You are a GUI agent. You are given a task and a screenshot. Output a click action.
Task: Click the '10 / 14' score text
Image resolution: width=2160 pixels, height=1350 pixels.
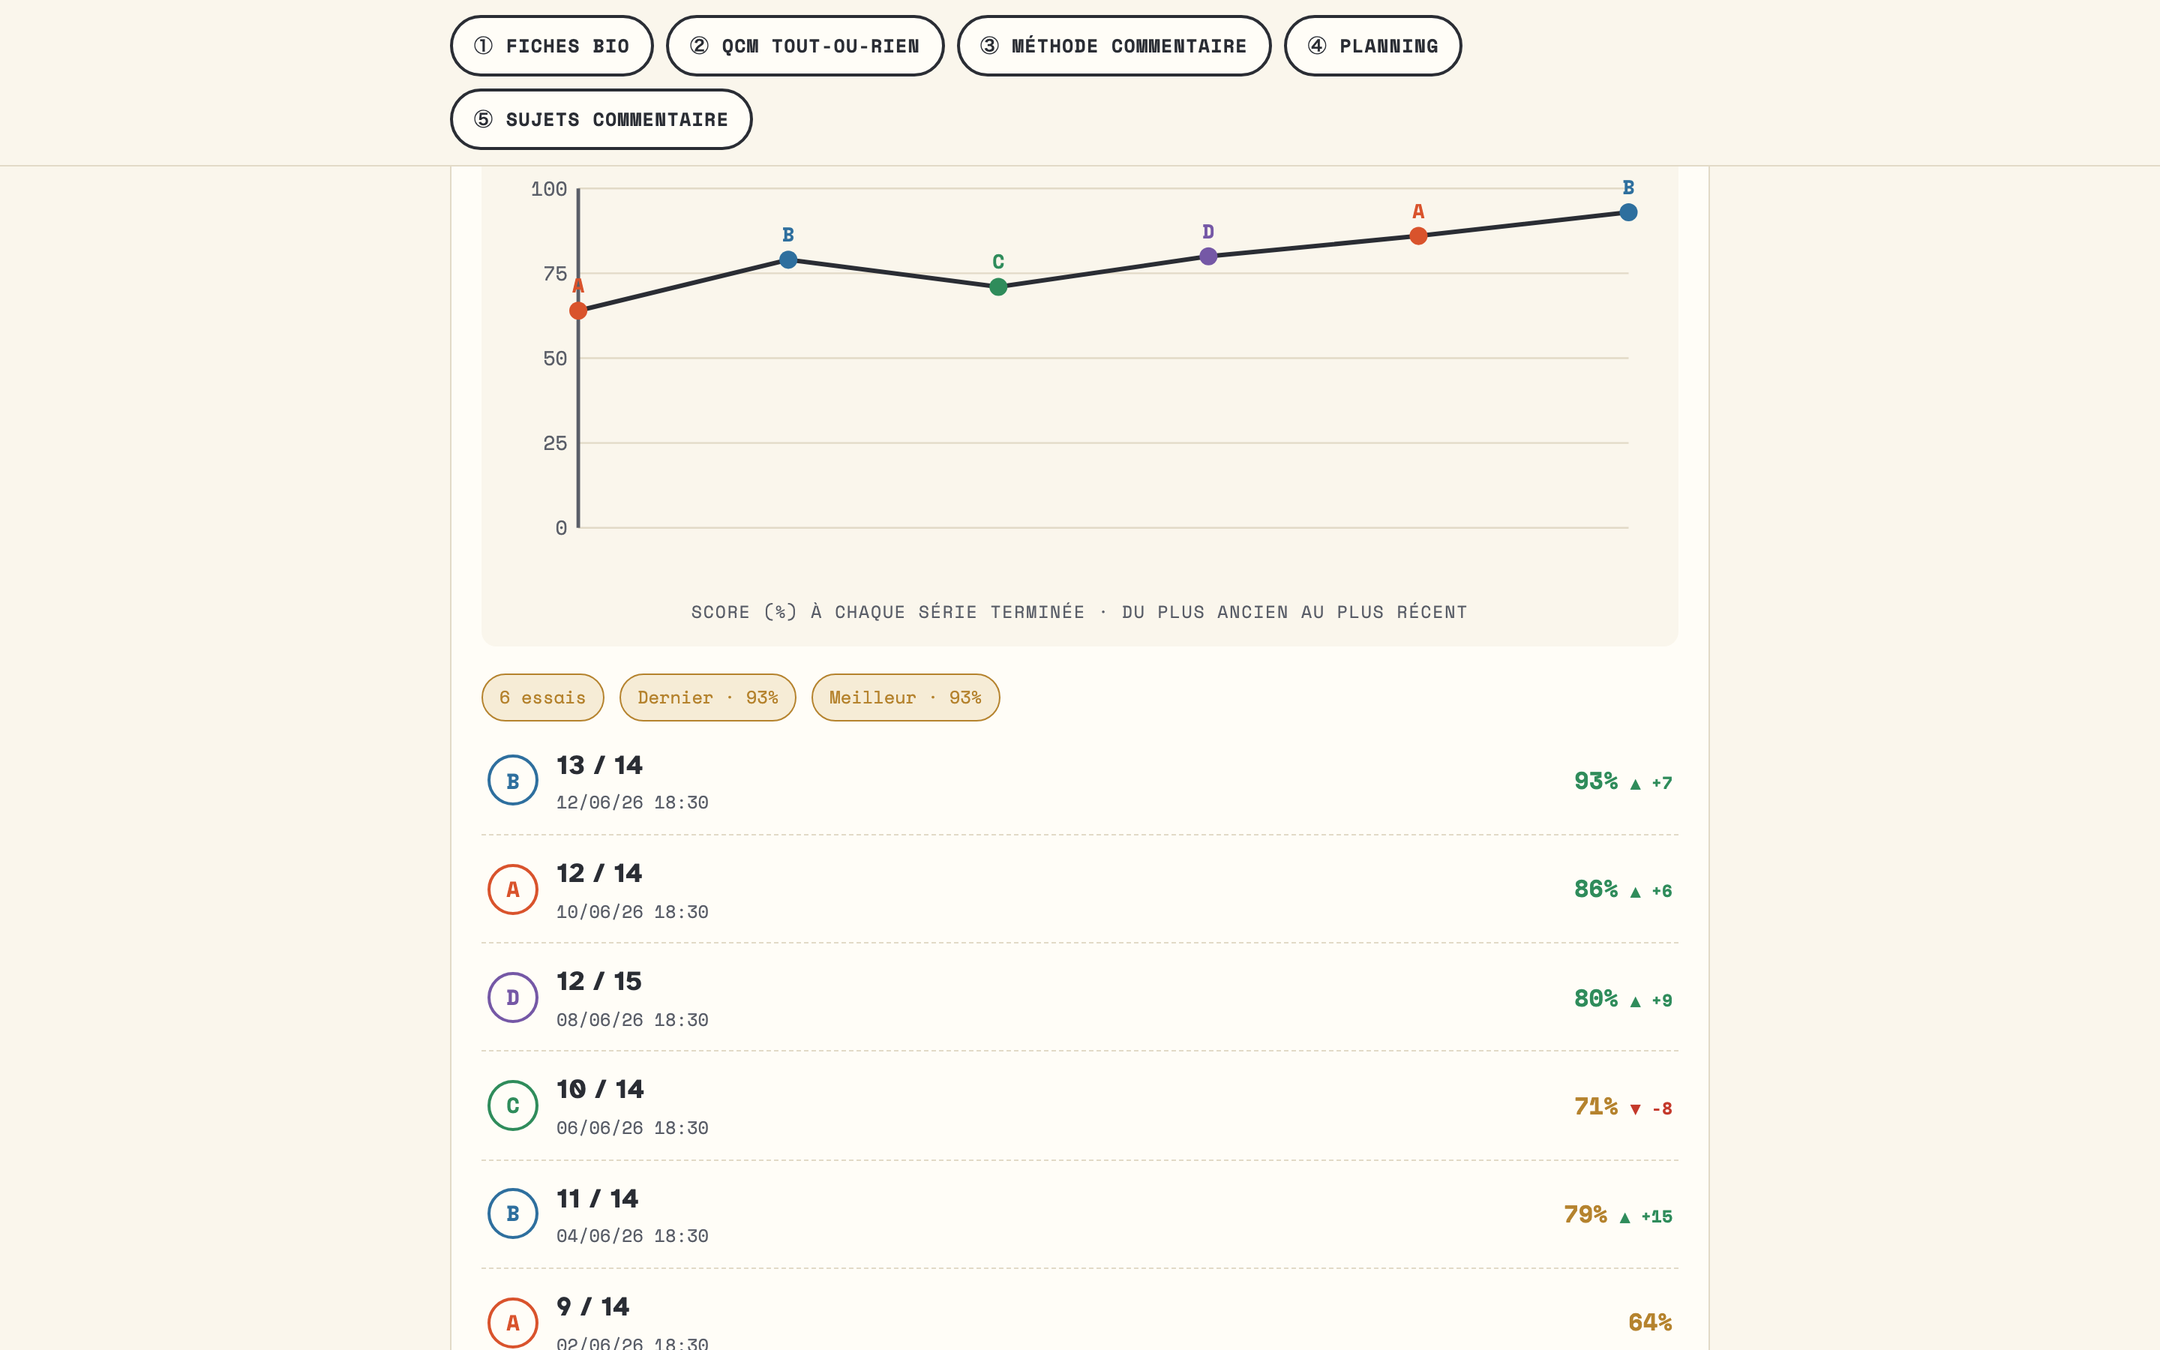(x=600, y=1089)
